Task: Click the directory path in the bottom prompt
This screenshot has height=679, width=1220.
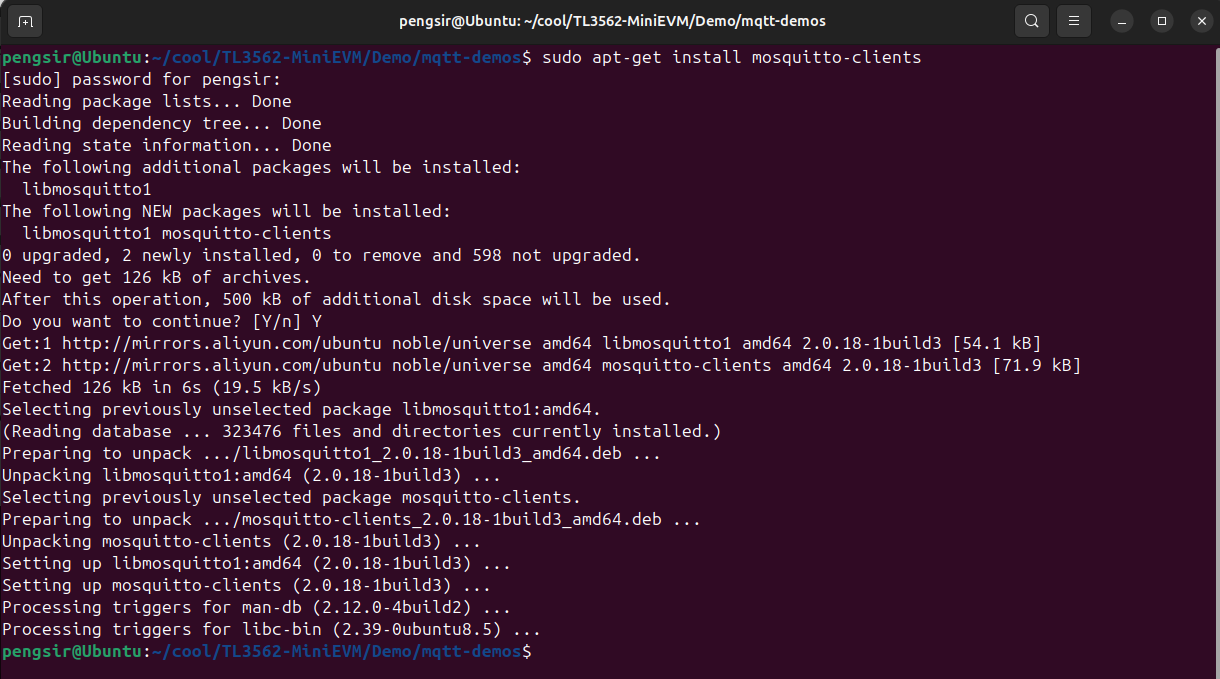Action: (337, 652)
